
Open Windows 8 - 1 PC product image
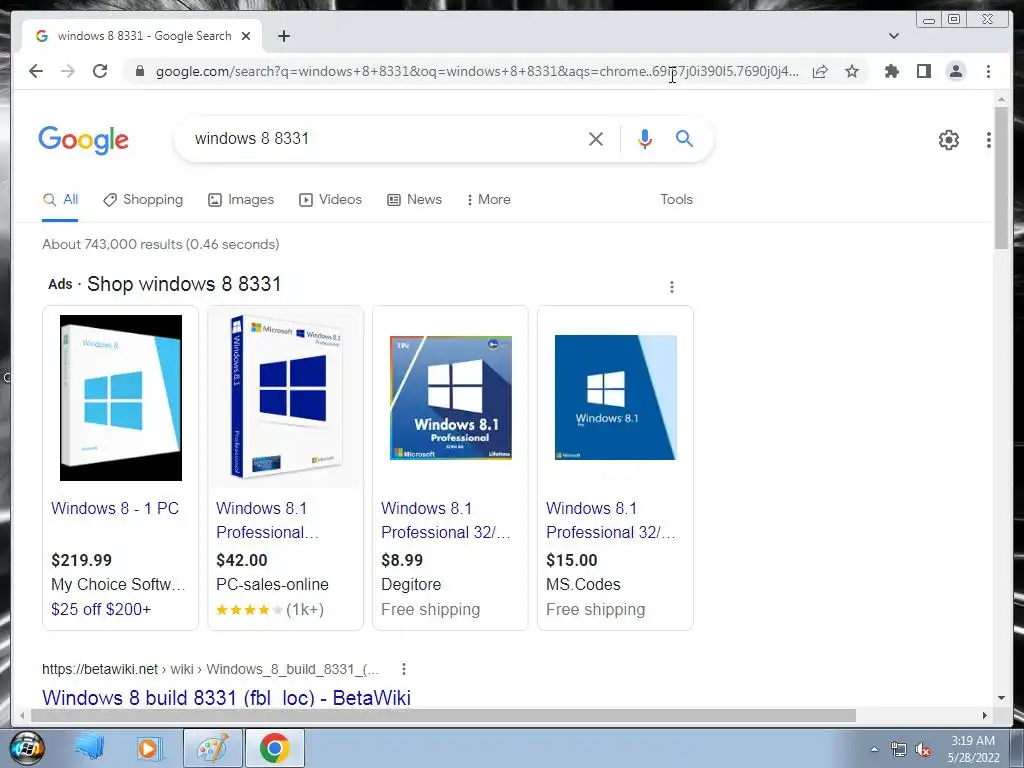point(121,398)
